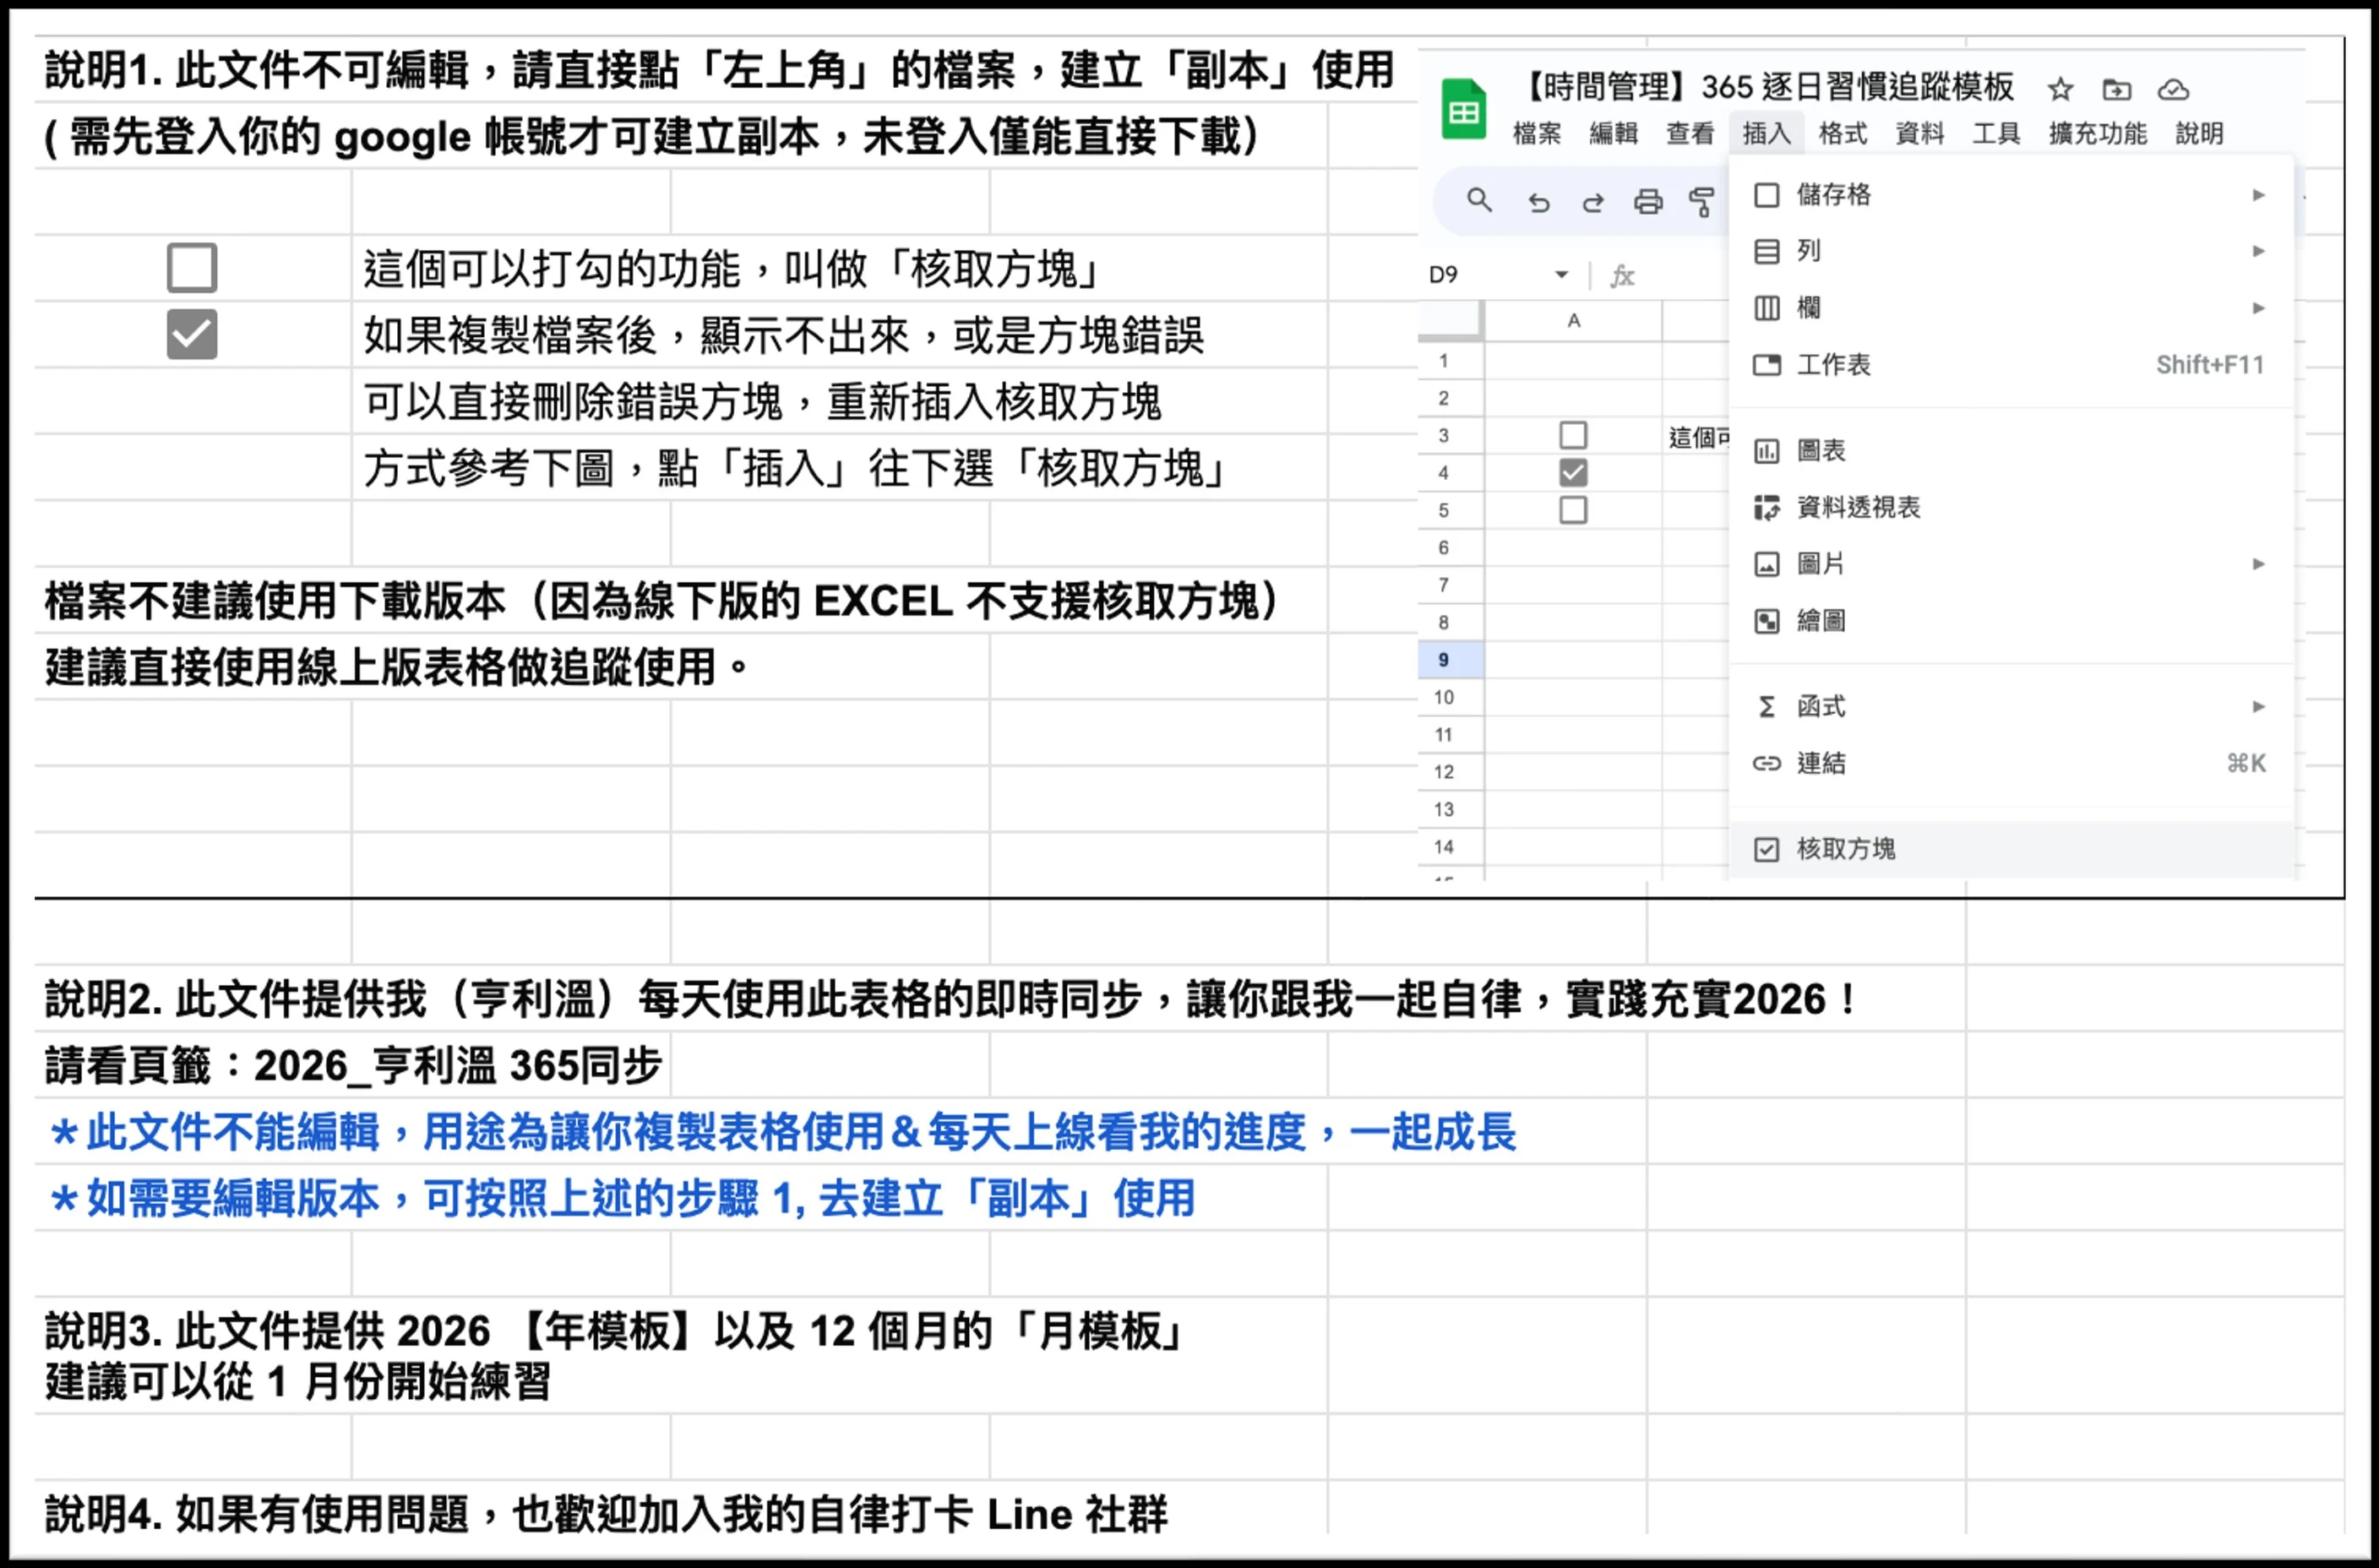Viewport: 2379px width, 1568px height.
Task: Select 工作表 menu entry with Shift+F11
Action: pos(1833,365)
